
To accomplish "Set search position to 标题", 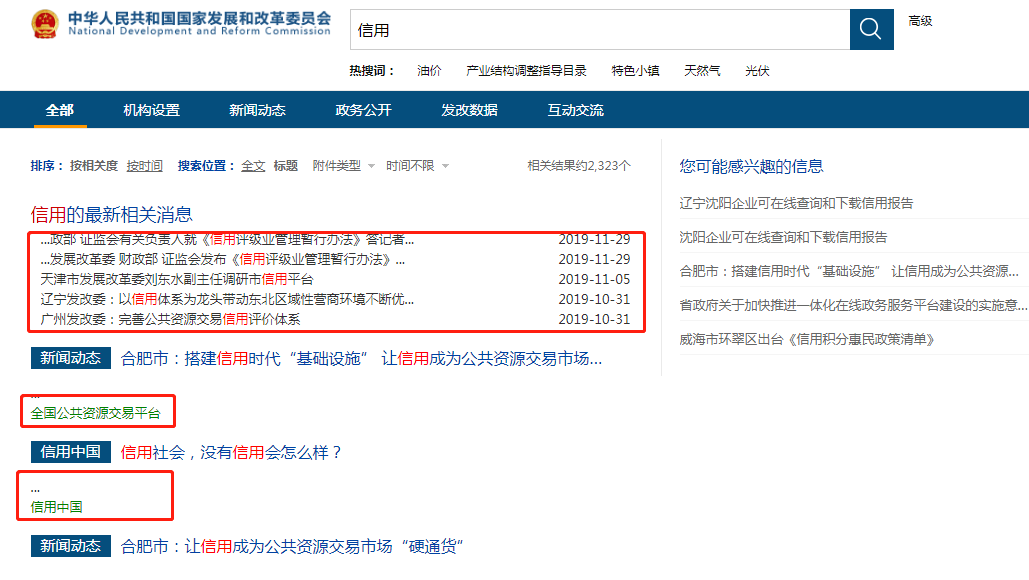I will pos(285,166).
